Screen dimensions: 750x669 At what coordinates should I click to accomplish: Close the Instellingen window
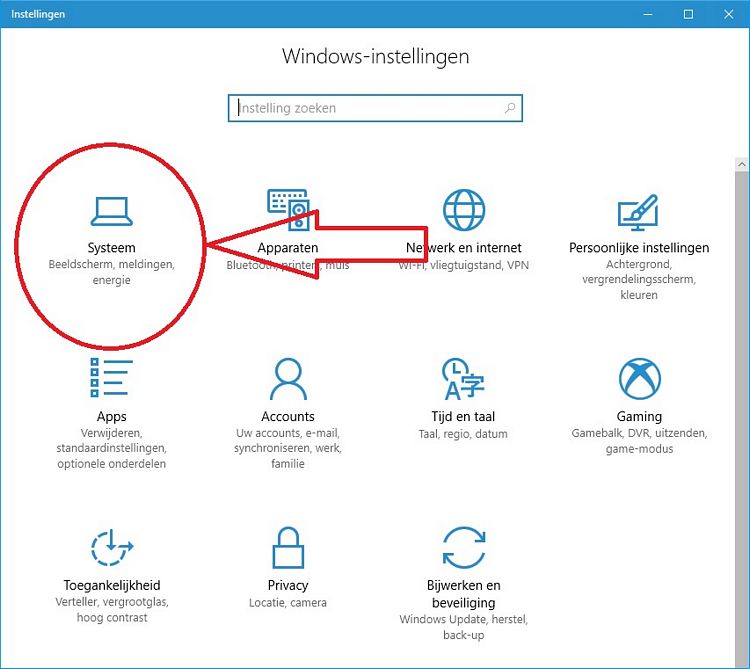tap(729, 14)
